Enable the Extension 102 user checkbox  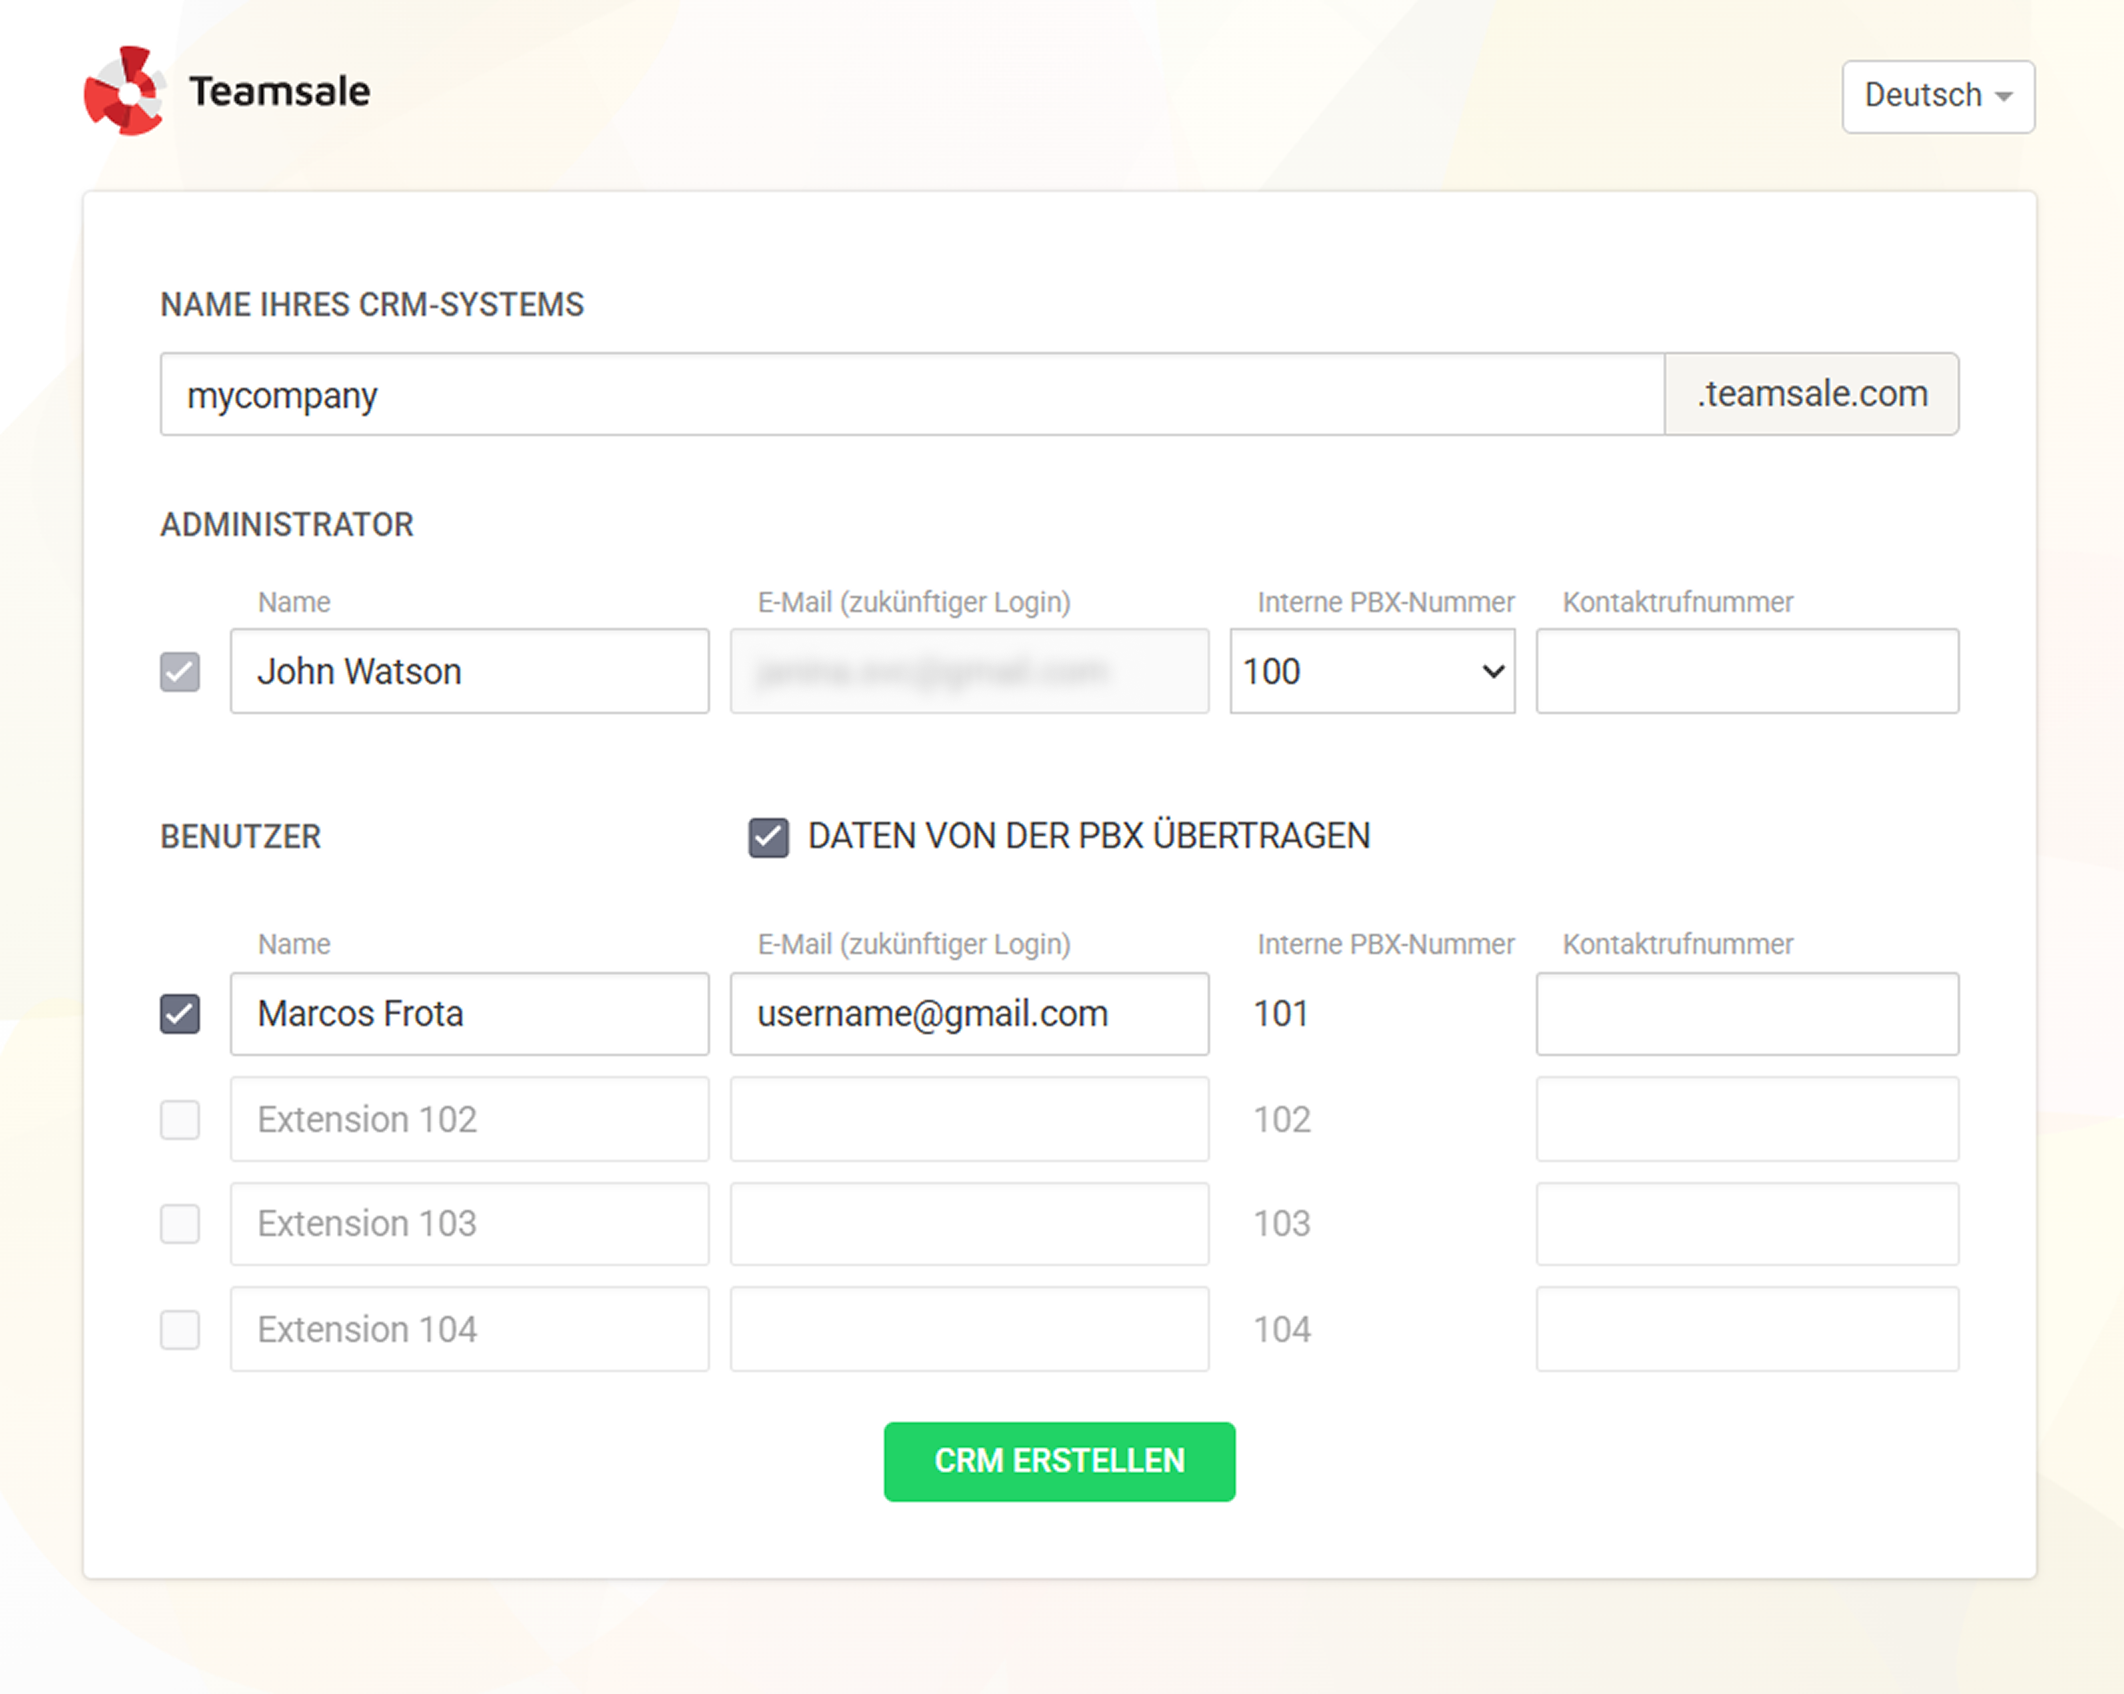(180, 1120)
